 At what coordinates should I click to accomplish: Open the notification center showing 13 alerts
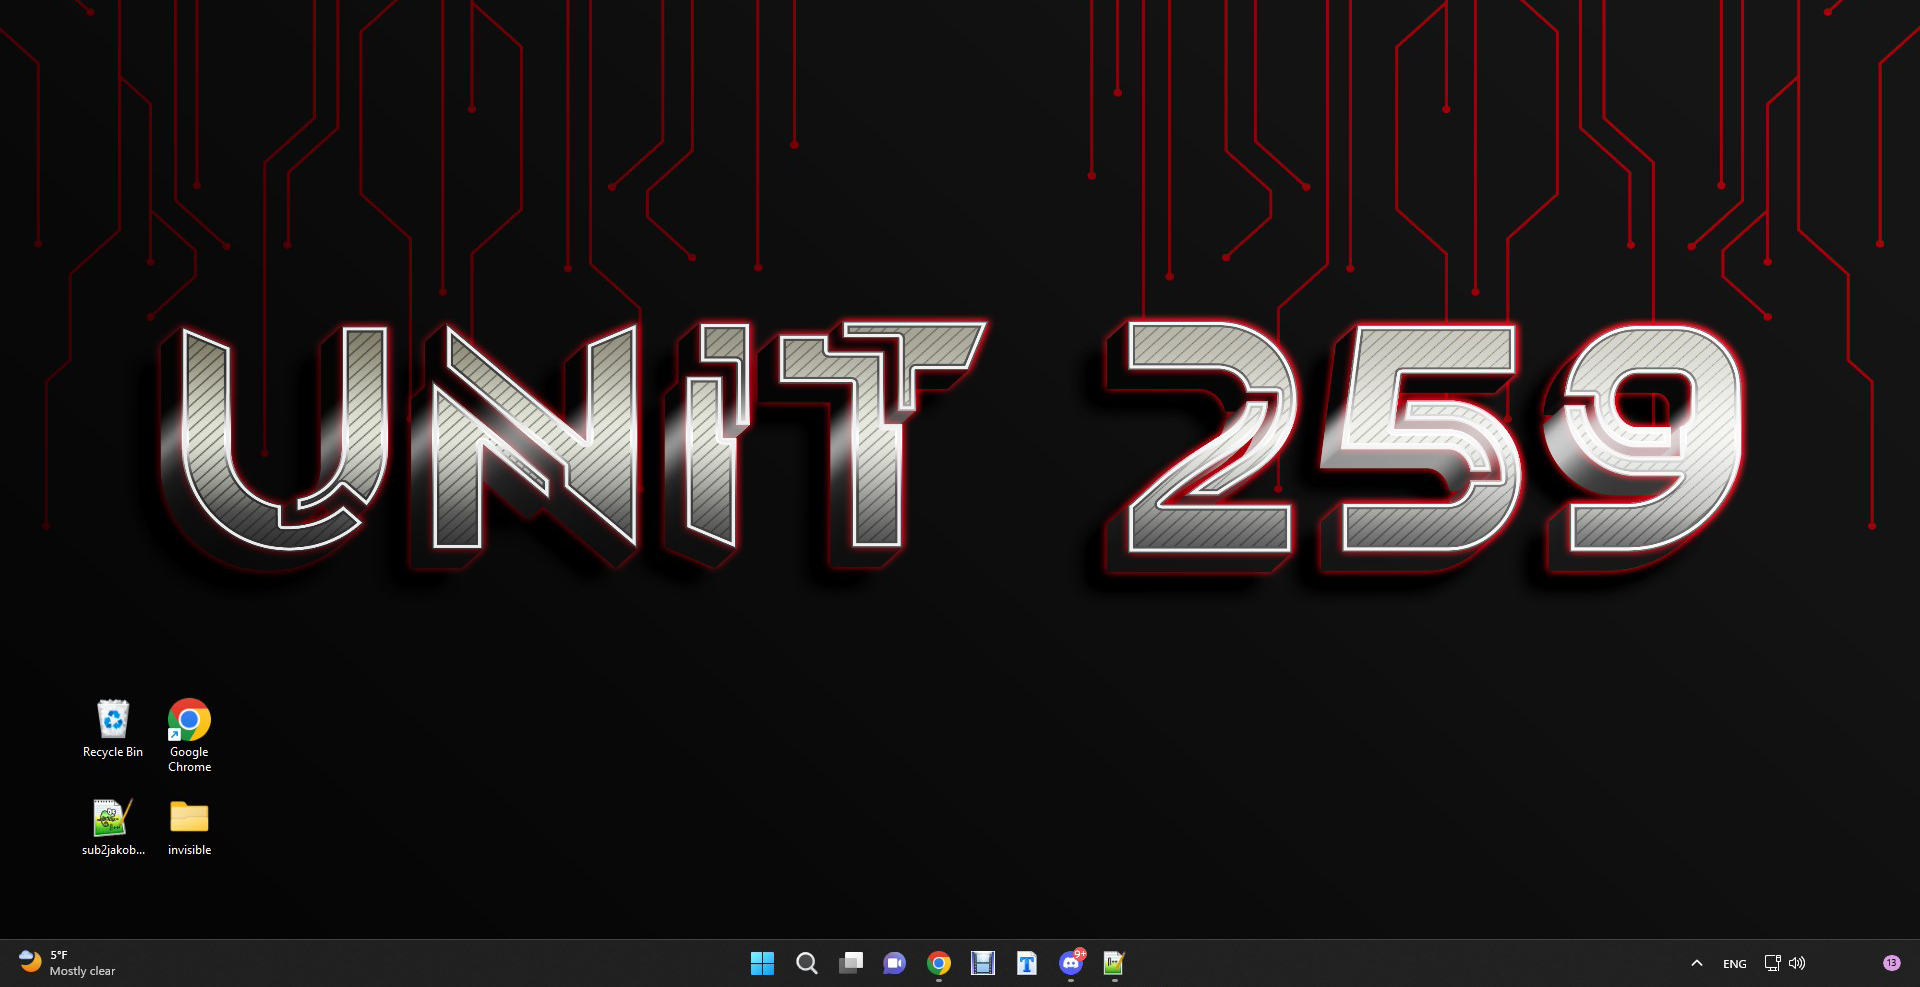click(1892, 963)
